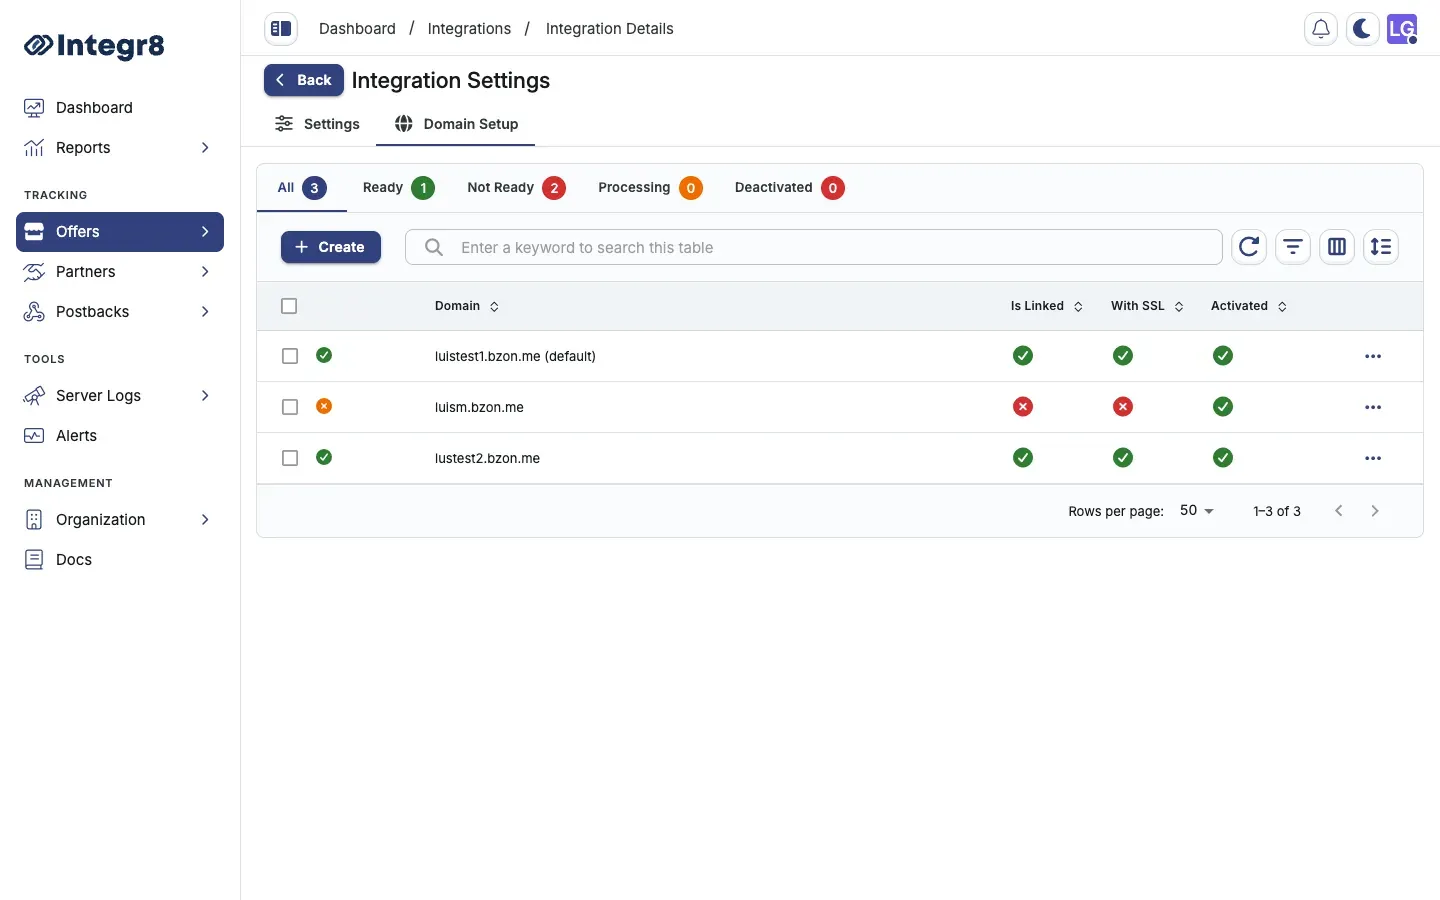The image size is (1440, 900).
Task: Show All domains filter tab
Action: tap(302, 188)
